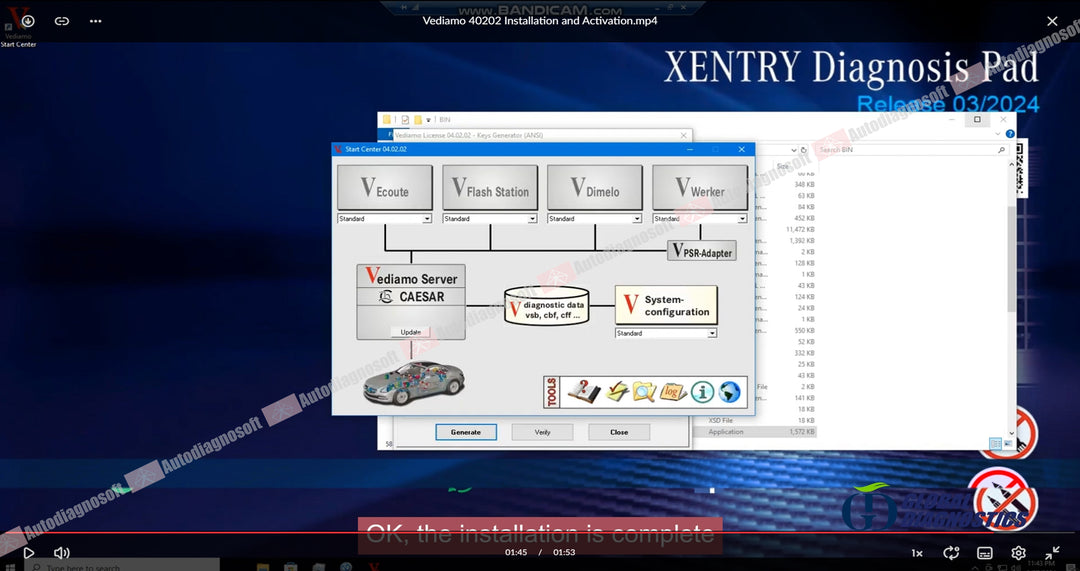This screenshot has width=1080, height=571.
Task: Play the video
Action: tap(28, 552)
